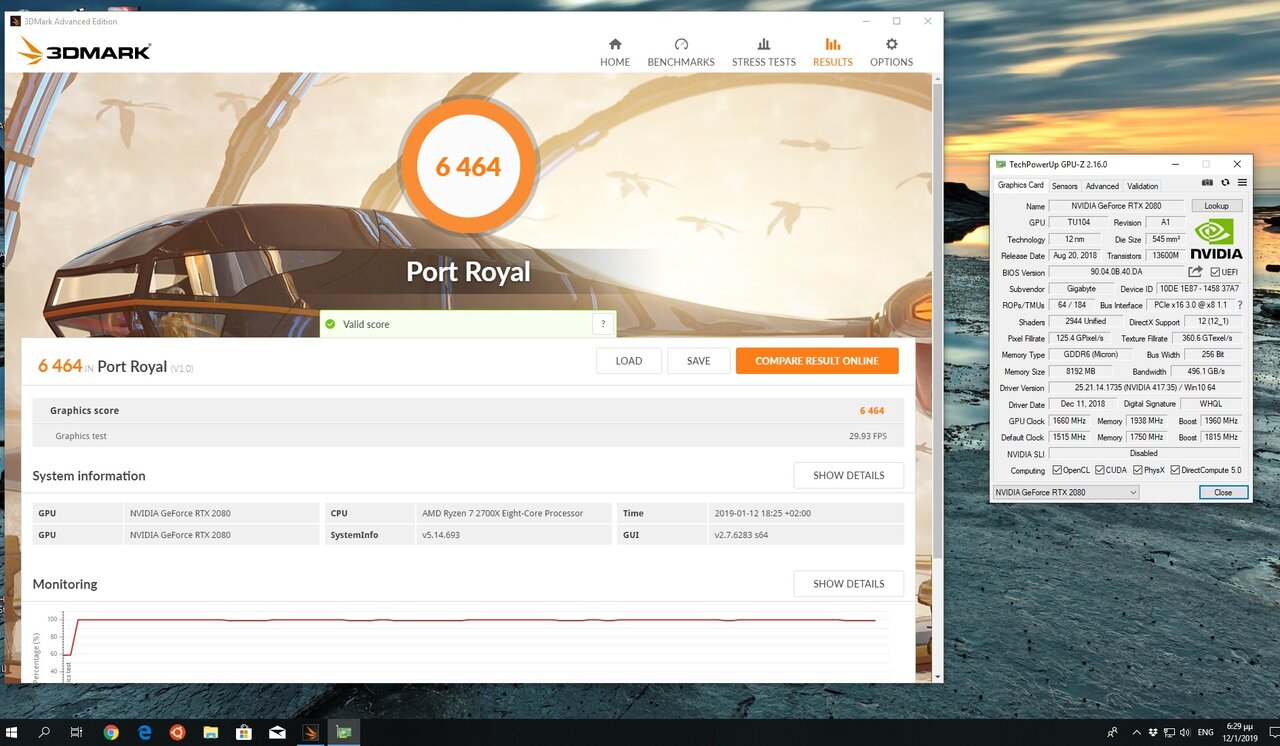Screen dimensions: 1280x746
Task: Toggle the DirectCompute 5.0 checkbox
Action: [1174, 470]
